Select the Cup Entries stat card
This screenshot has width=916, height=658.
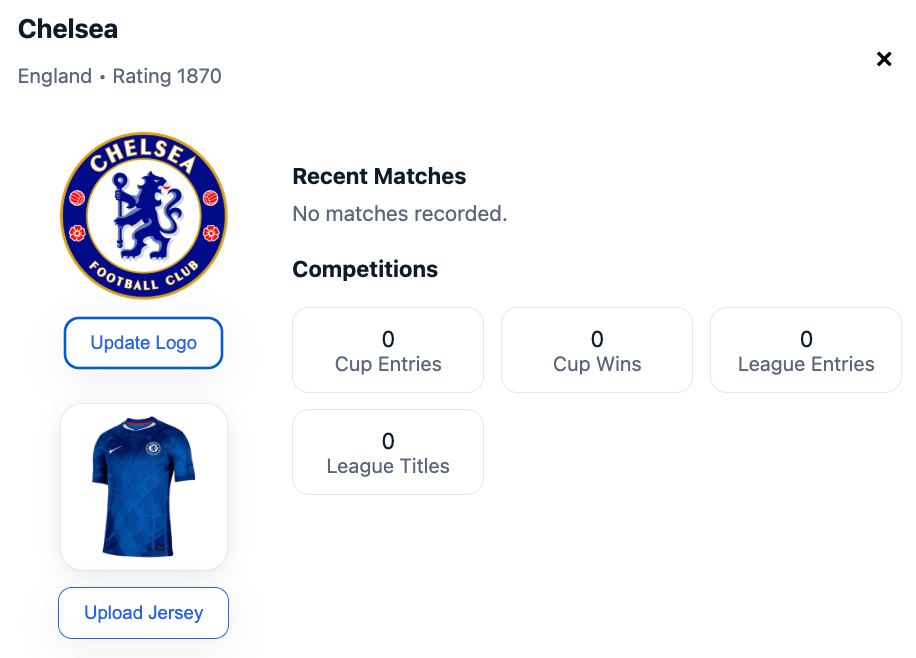coord(388,350)
